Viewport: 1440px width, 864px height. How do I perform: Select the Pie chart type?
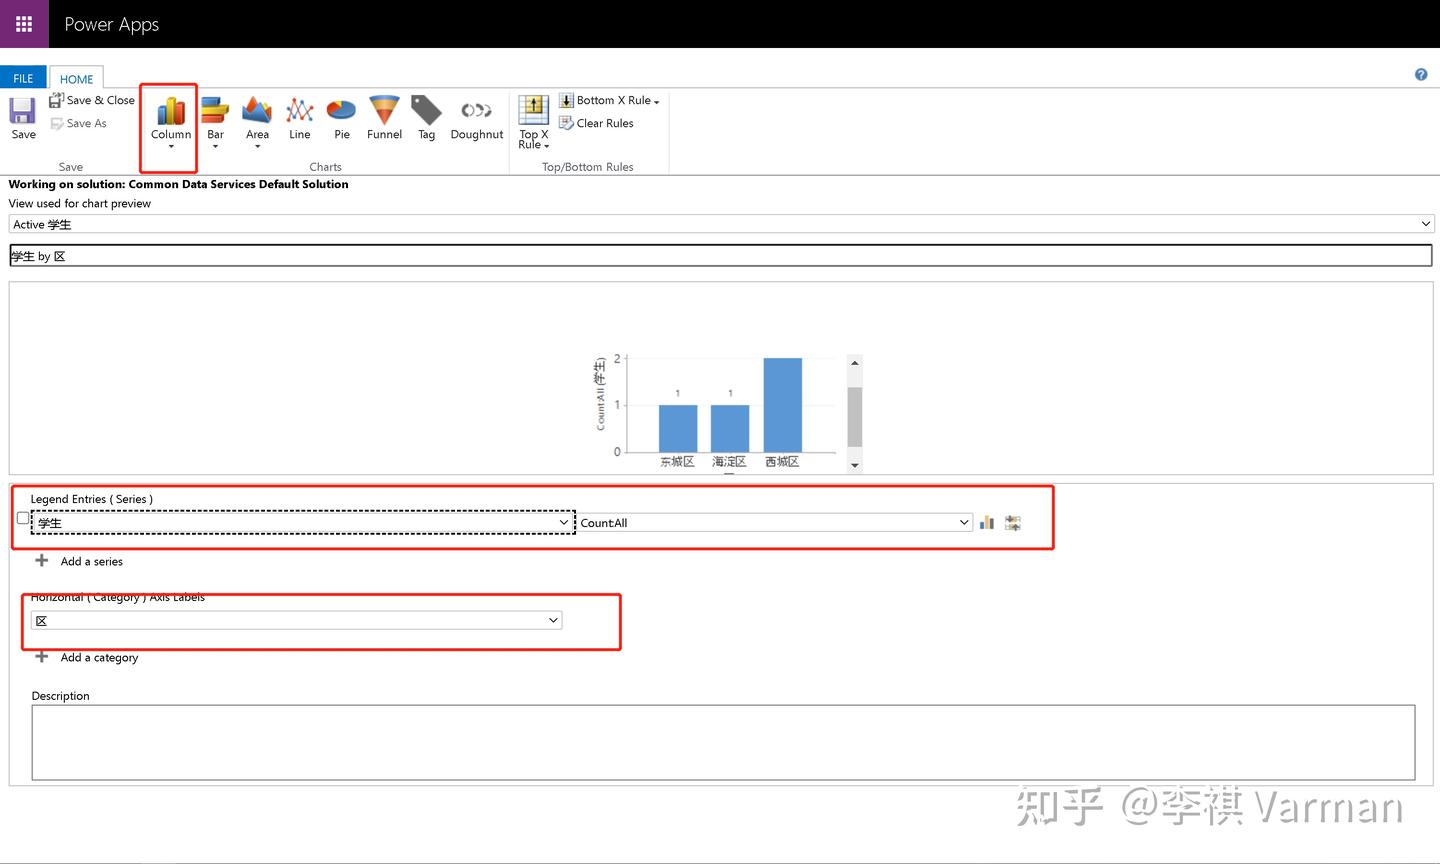click(x=342, y=118)
